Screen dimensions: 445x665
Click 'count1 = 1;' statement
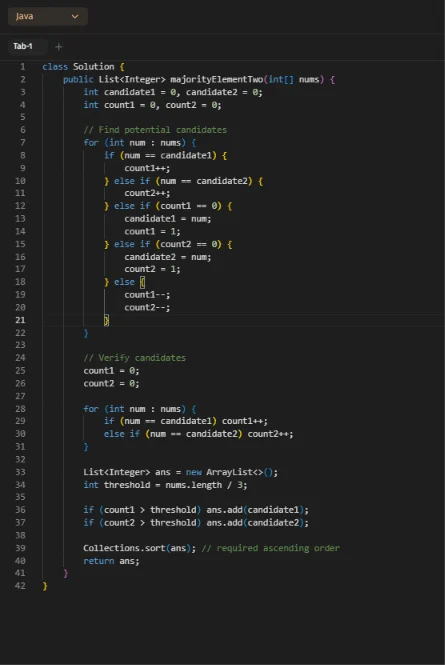coord(152,231)
